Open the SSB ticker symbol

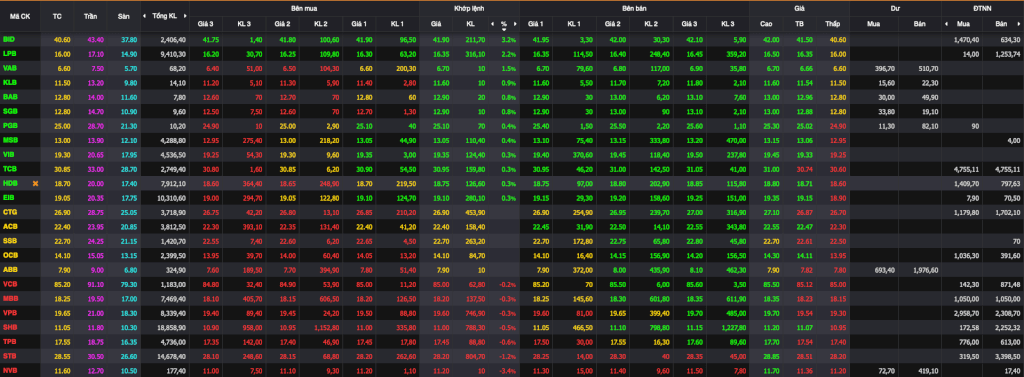10,240
